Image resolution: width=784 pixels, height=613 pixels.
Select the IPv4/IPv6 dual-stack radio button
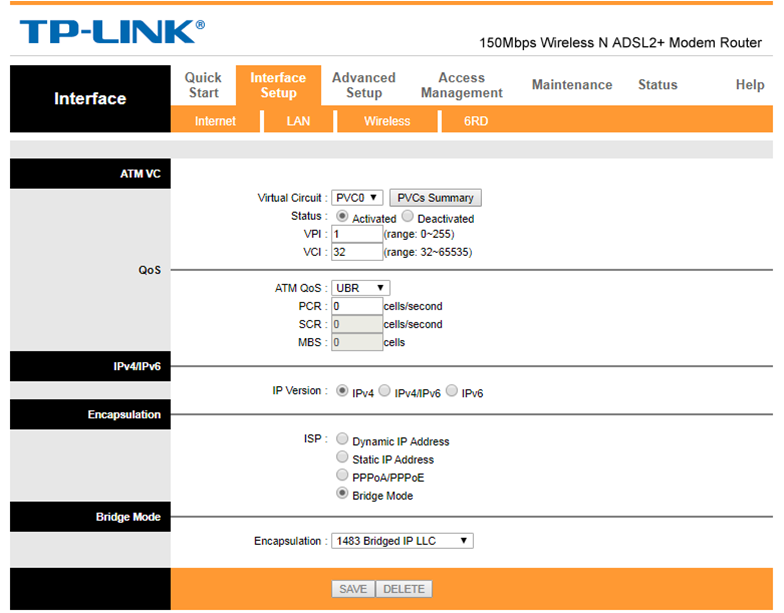385,391
